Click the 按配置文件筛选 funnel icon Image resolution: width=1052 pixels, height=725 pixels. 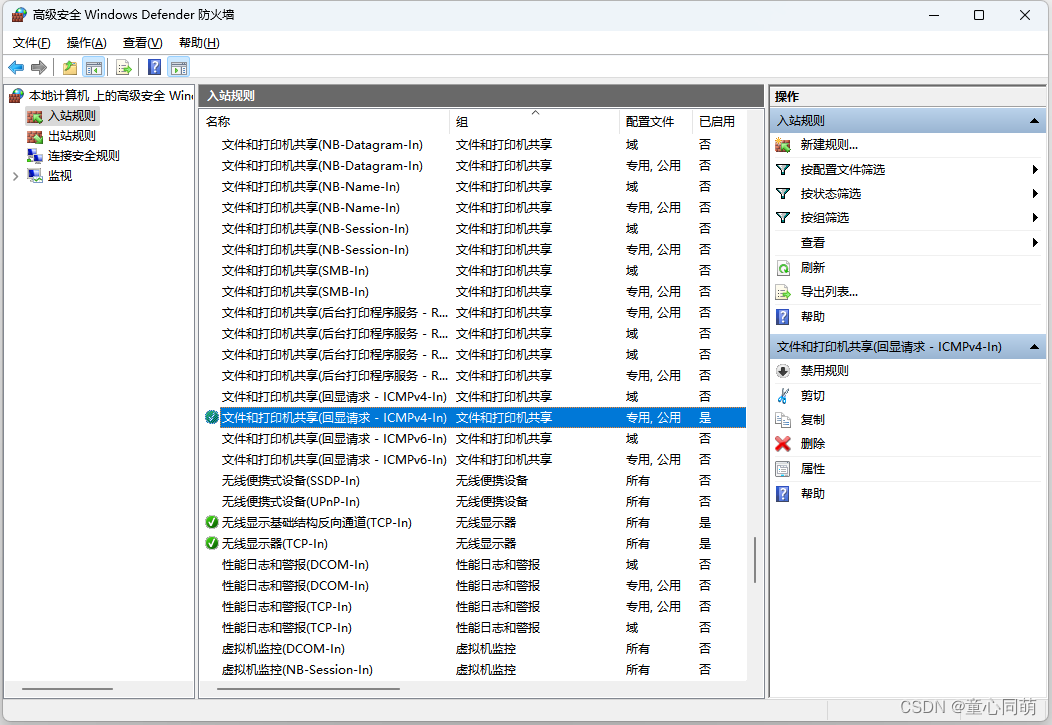[x=783, y=170]
